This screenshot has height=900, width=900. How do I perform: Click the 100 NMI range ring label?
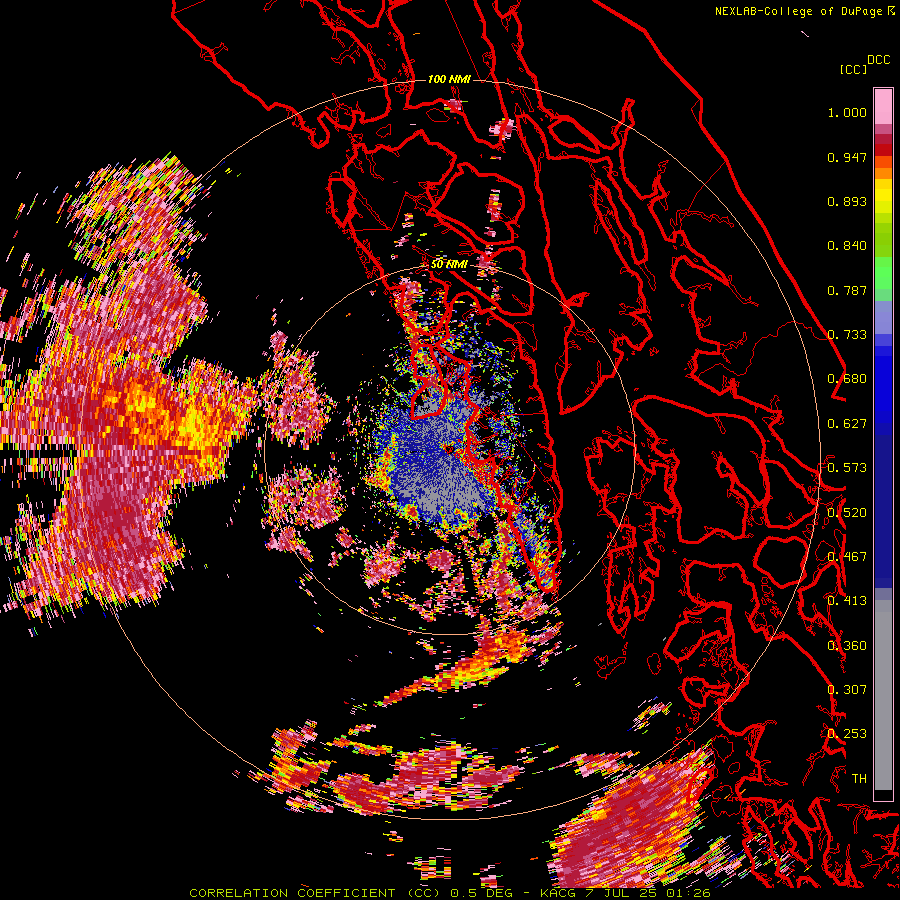tap(449, 79)
